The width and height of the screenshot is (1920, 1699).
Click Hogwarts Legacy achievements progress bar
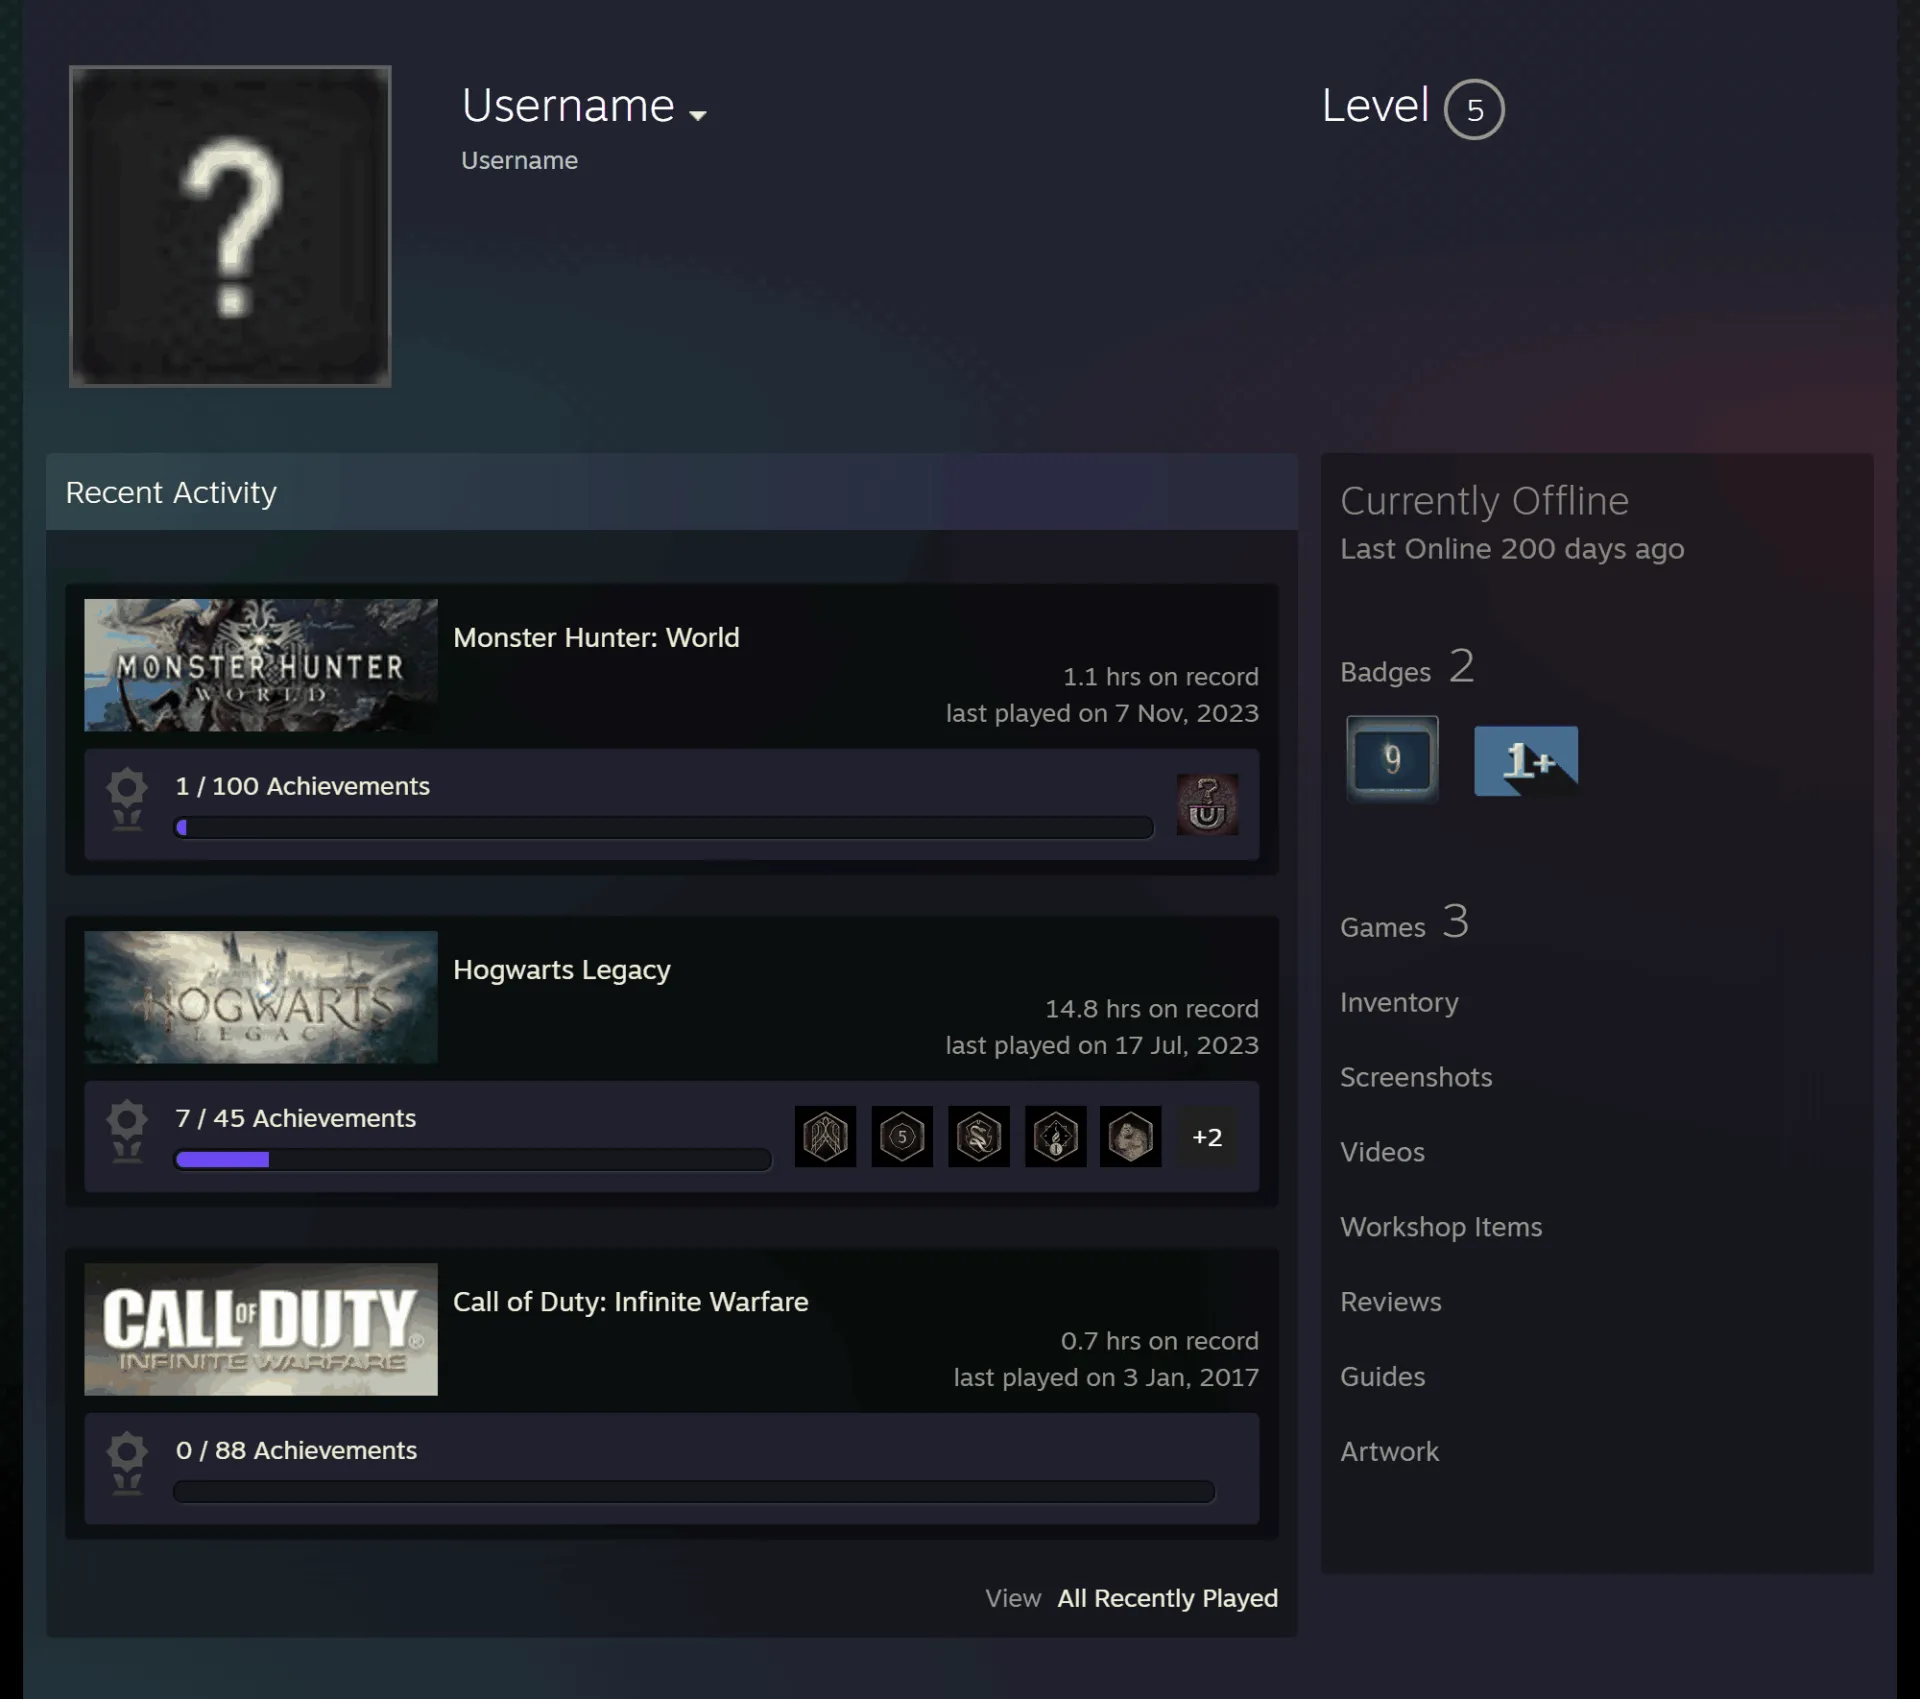pyautogui.click(x=473, y=1159)
